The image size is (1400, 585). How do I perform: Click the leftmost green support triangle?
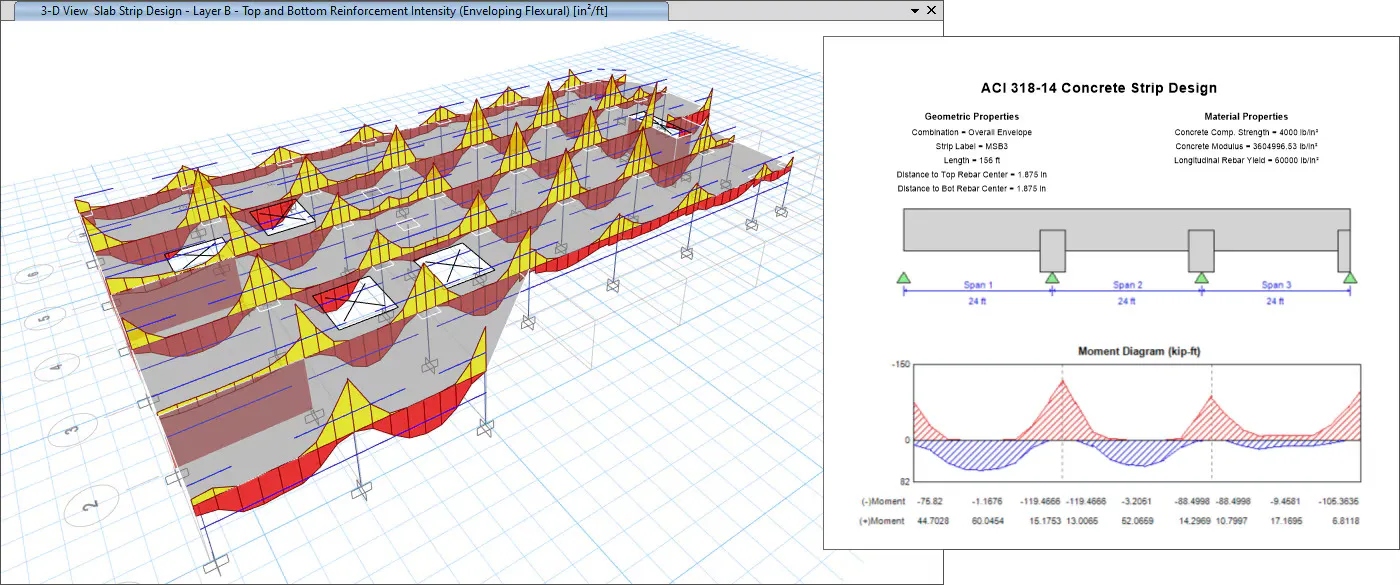coord(903,278)
